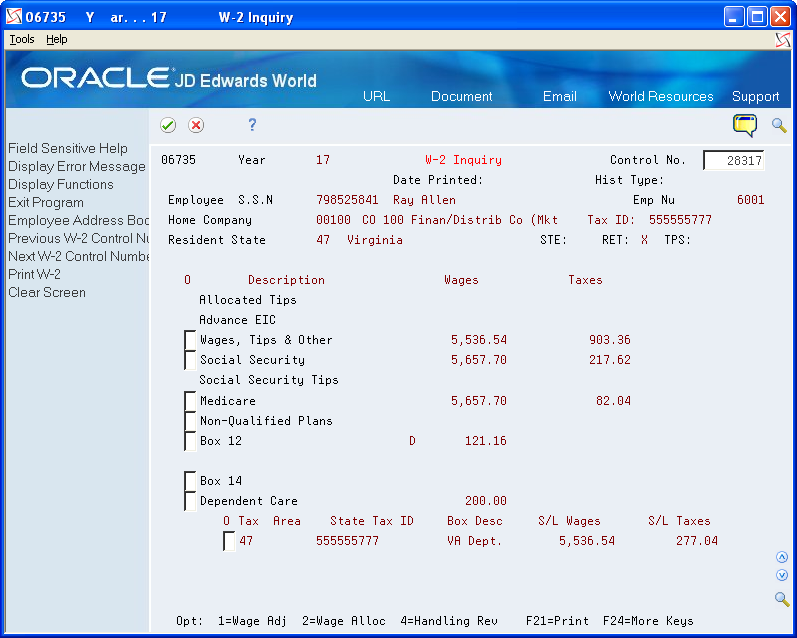Screen dimensions: 797x638
Task: Open World Resources link
Action: [661, 96]
